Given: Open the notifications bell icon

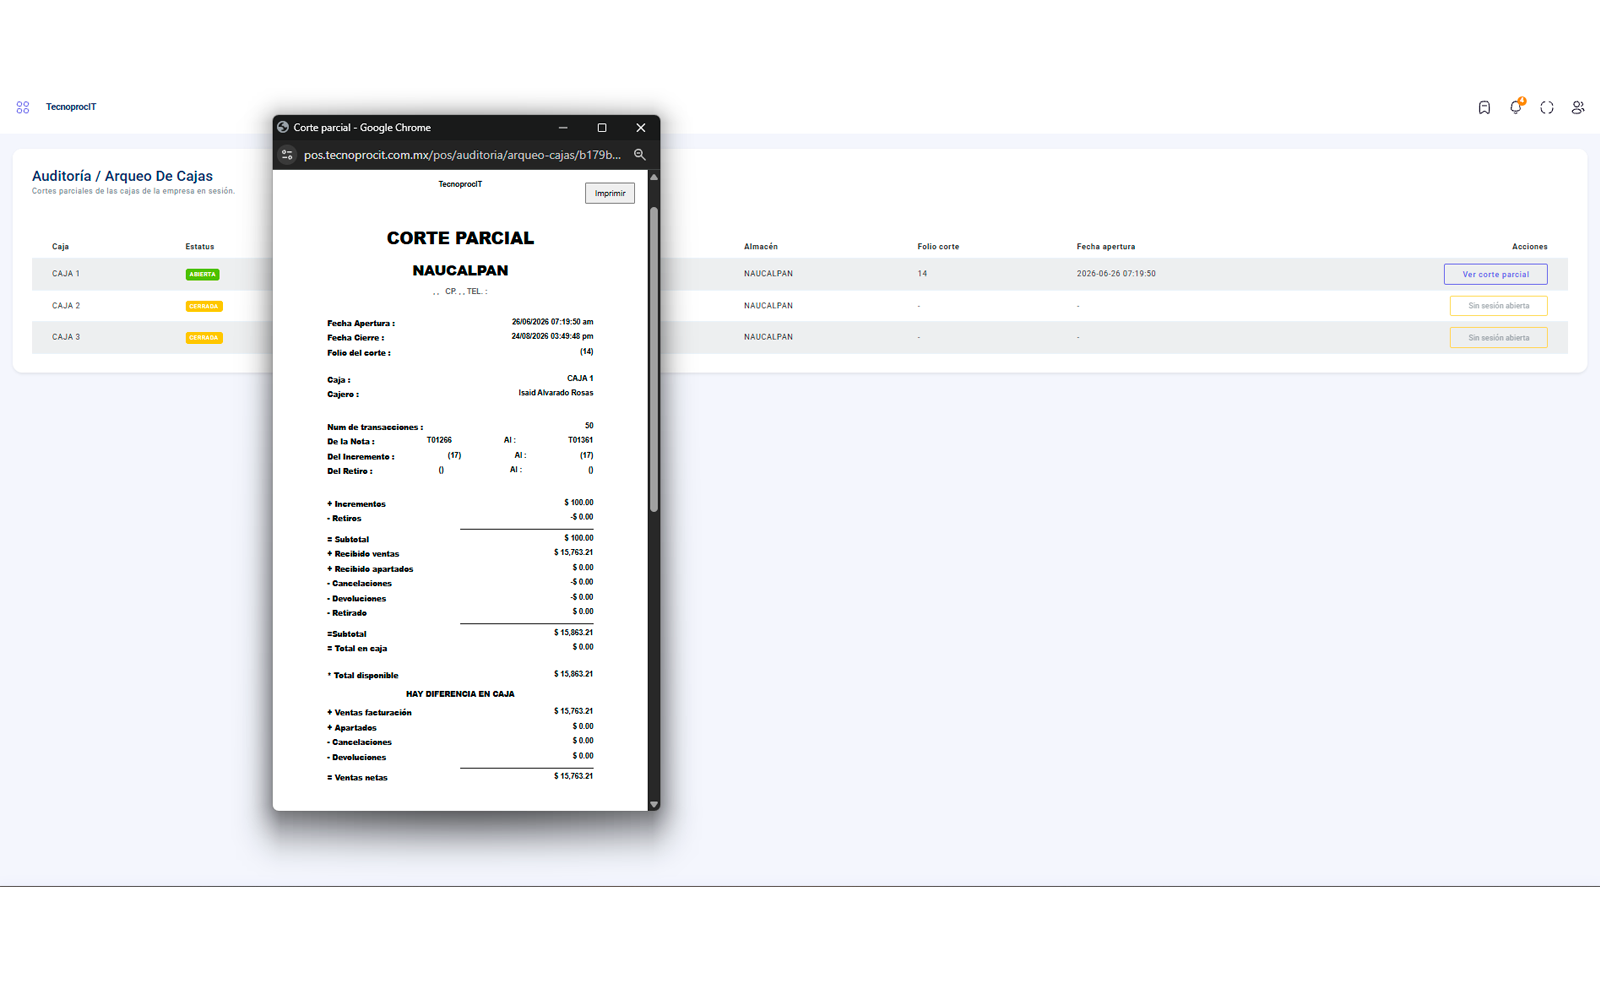Looking at the screenshot, I should point(1516,106).
